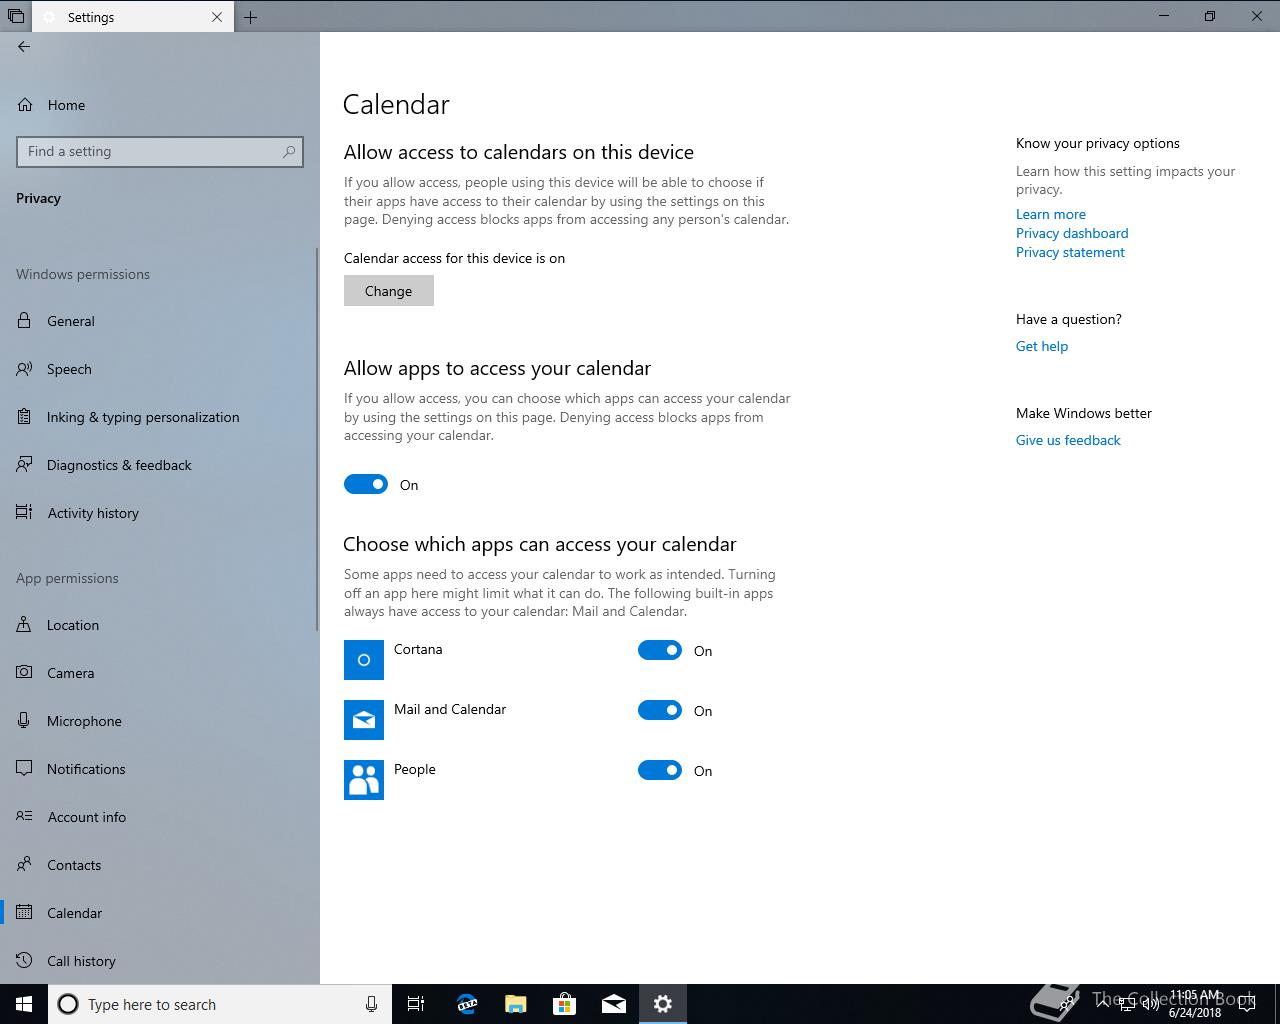Image resolution: width=1280 pixels, height=1024 pixels.
Task: Select Camera in App permissions
Action: (160, 673)
